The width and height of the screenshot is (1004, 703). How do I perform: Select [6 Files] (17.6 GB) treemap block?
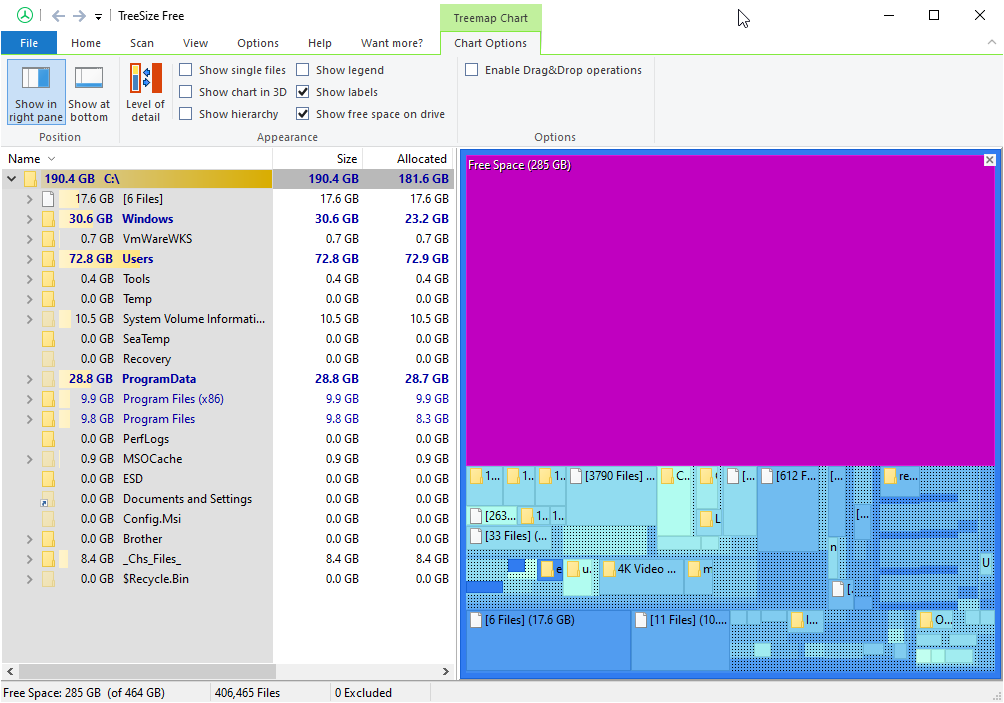coord(548,640)
